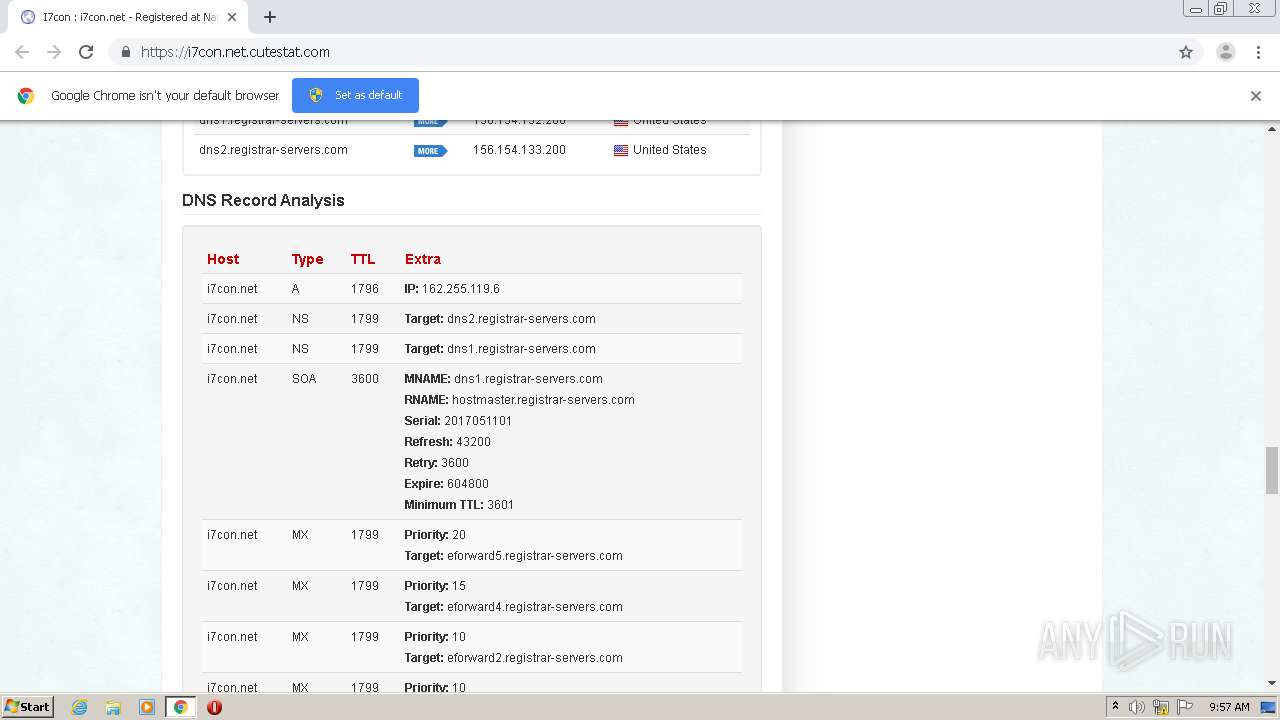Click the 9:57 AM clock
This screenshot has height=720, width=1280.
pyautogui.click(x=1229, y=707)
